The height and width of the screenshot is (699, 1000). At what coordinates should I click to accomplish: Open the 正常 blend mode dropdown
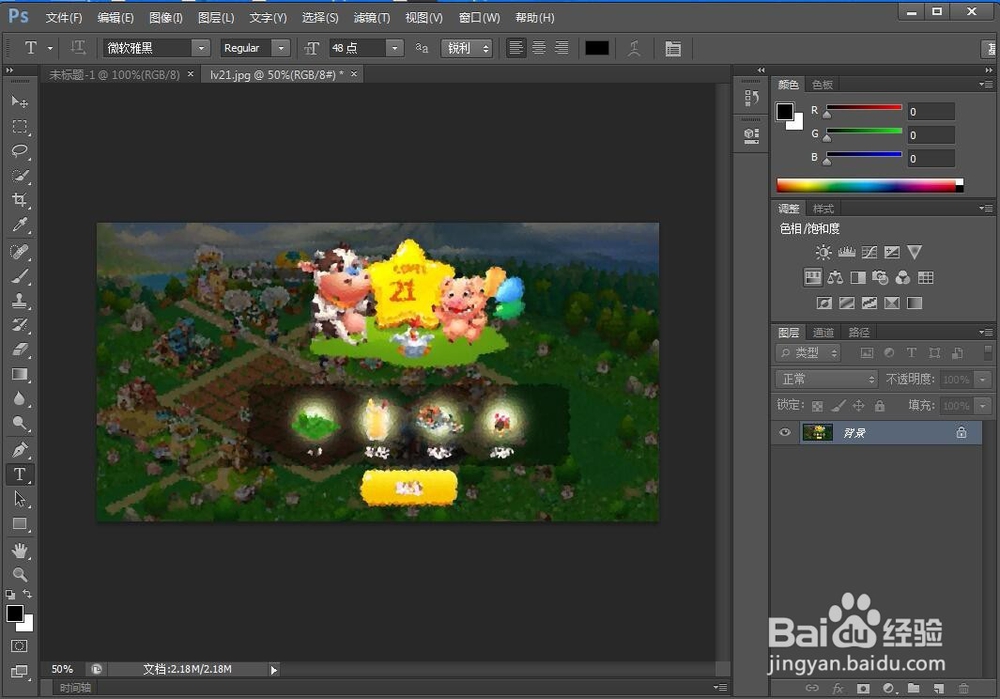click(827, 379)
